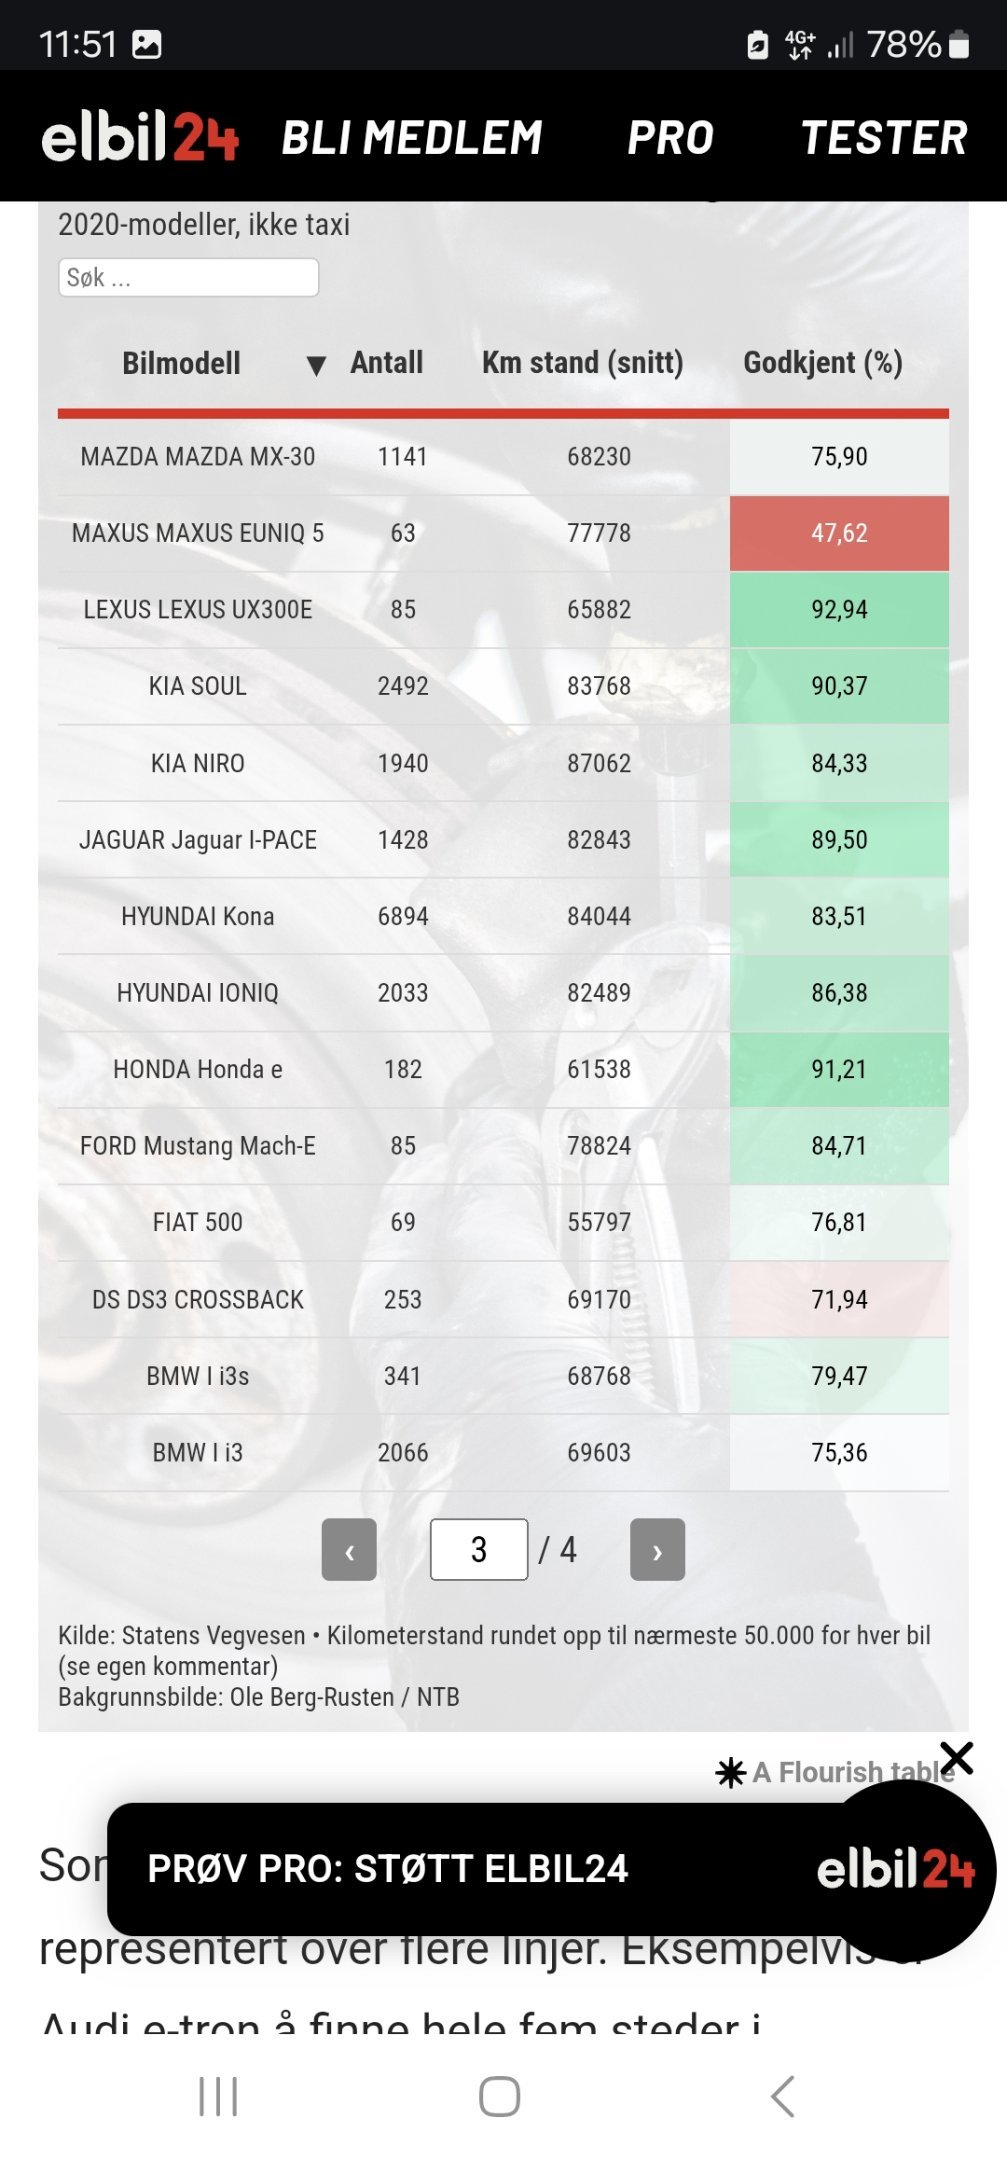1007x2160 pixels.
Task: Tap the Android home button icon
Action: 499,2096
